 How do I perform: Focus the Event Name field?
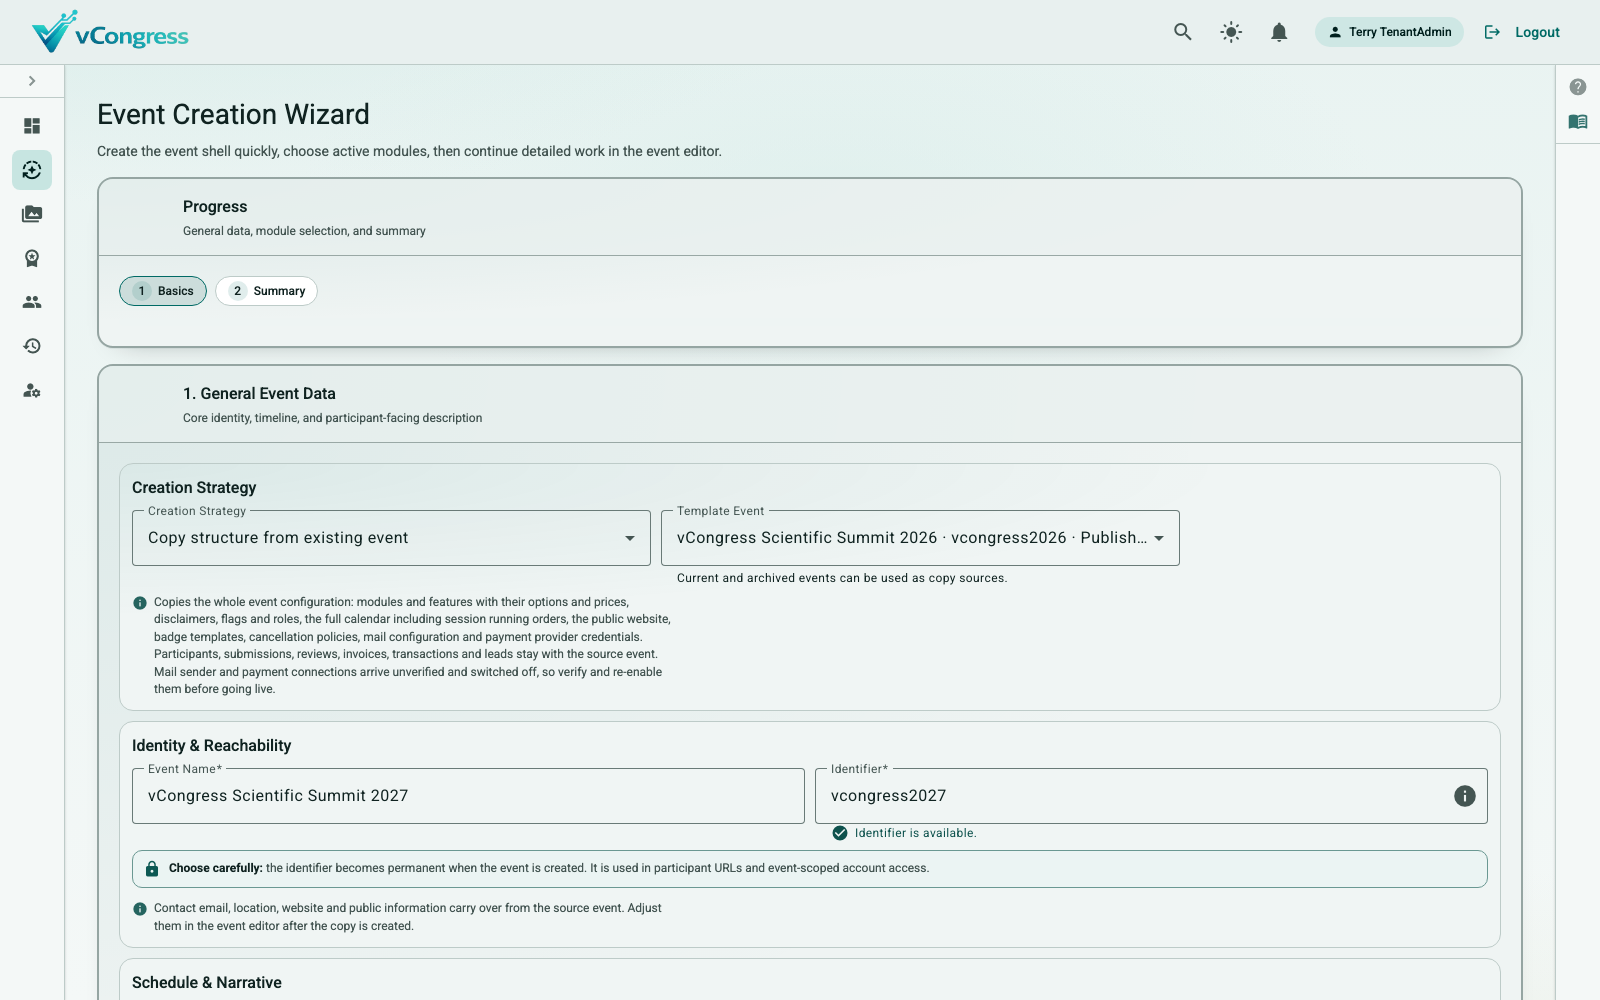tap(468, 796)
